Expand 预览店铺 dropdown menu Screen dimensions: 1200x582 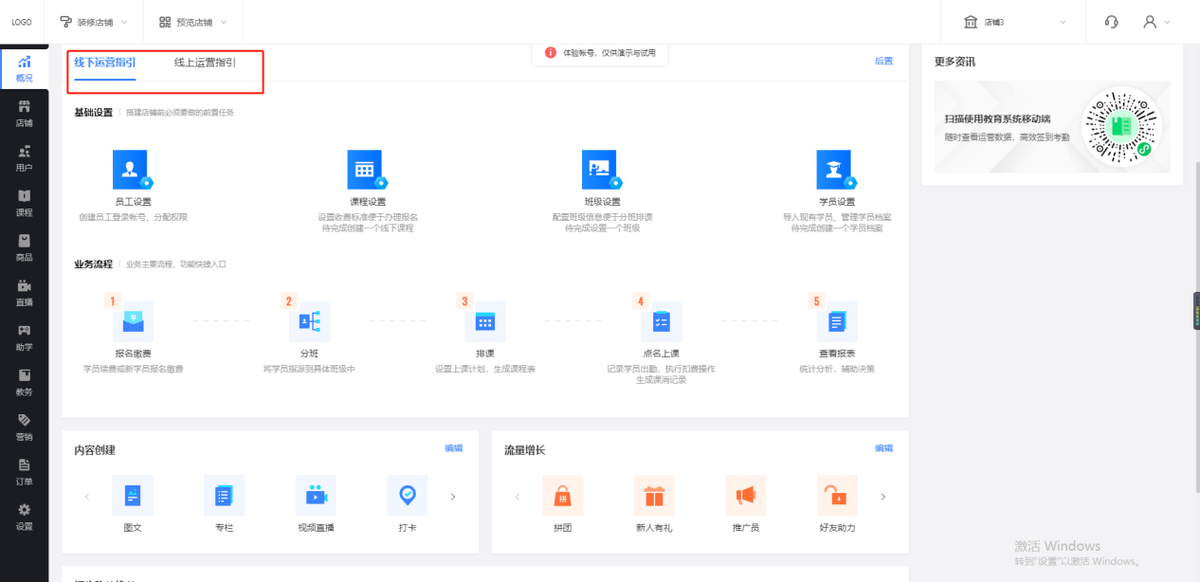193,22
